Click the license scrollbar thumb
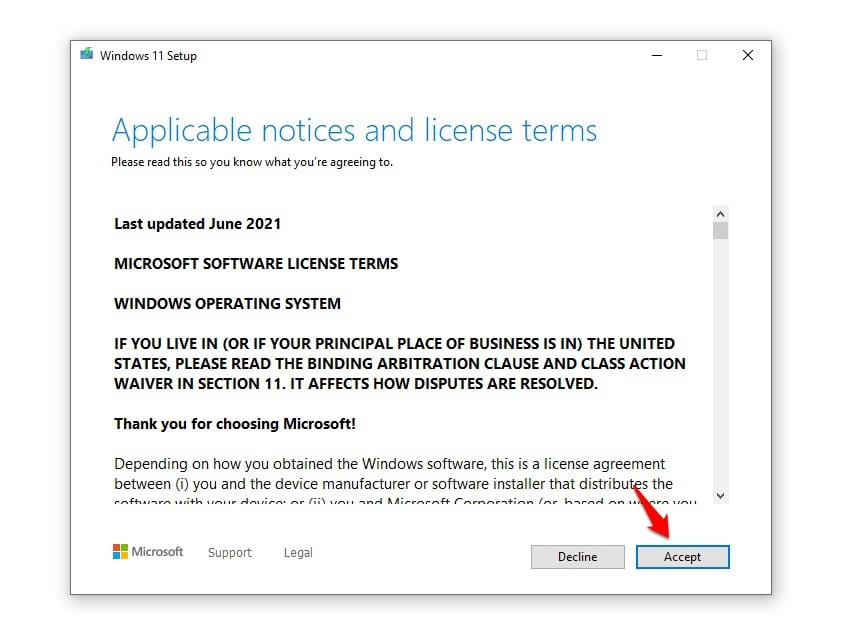This screenshot has height=639, width=842. click(x=721, y=231)
